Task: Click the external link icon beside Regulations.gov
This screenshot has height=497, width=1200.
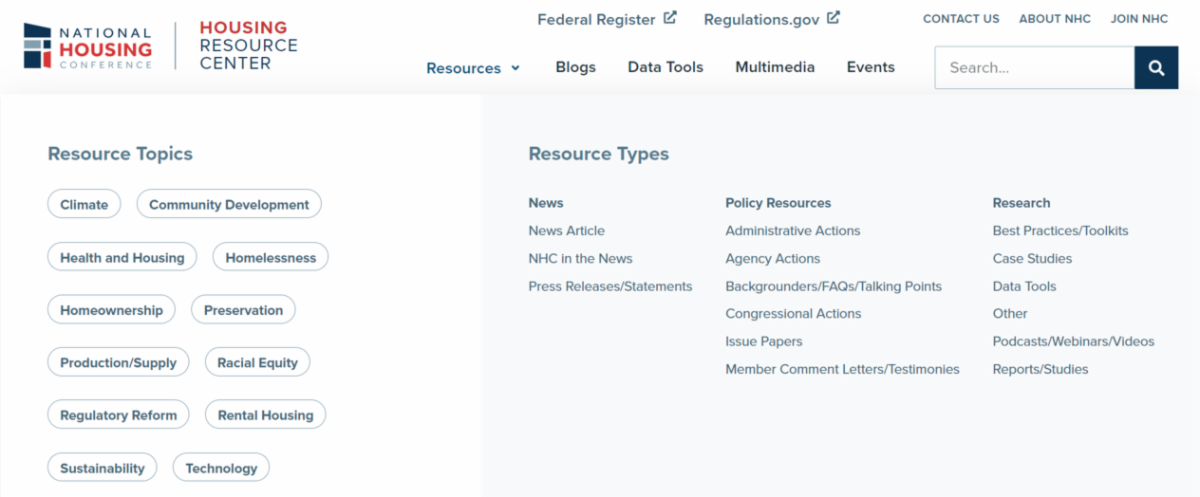Action: [833, 18]
